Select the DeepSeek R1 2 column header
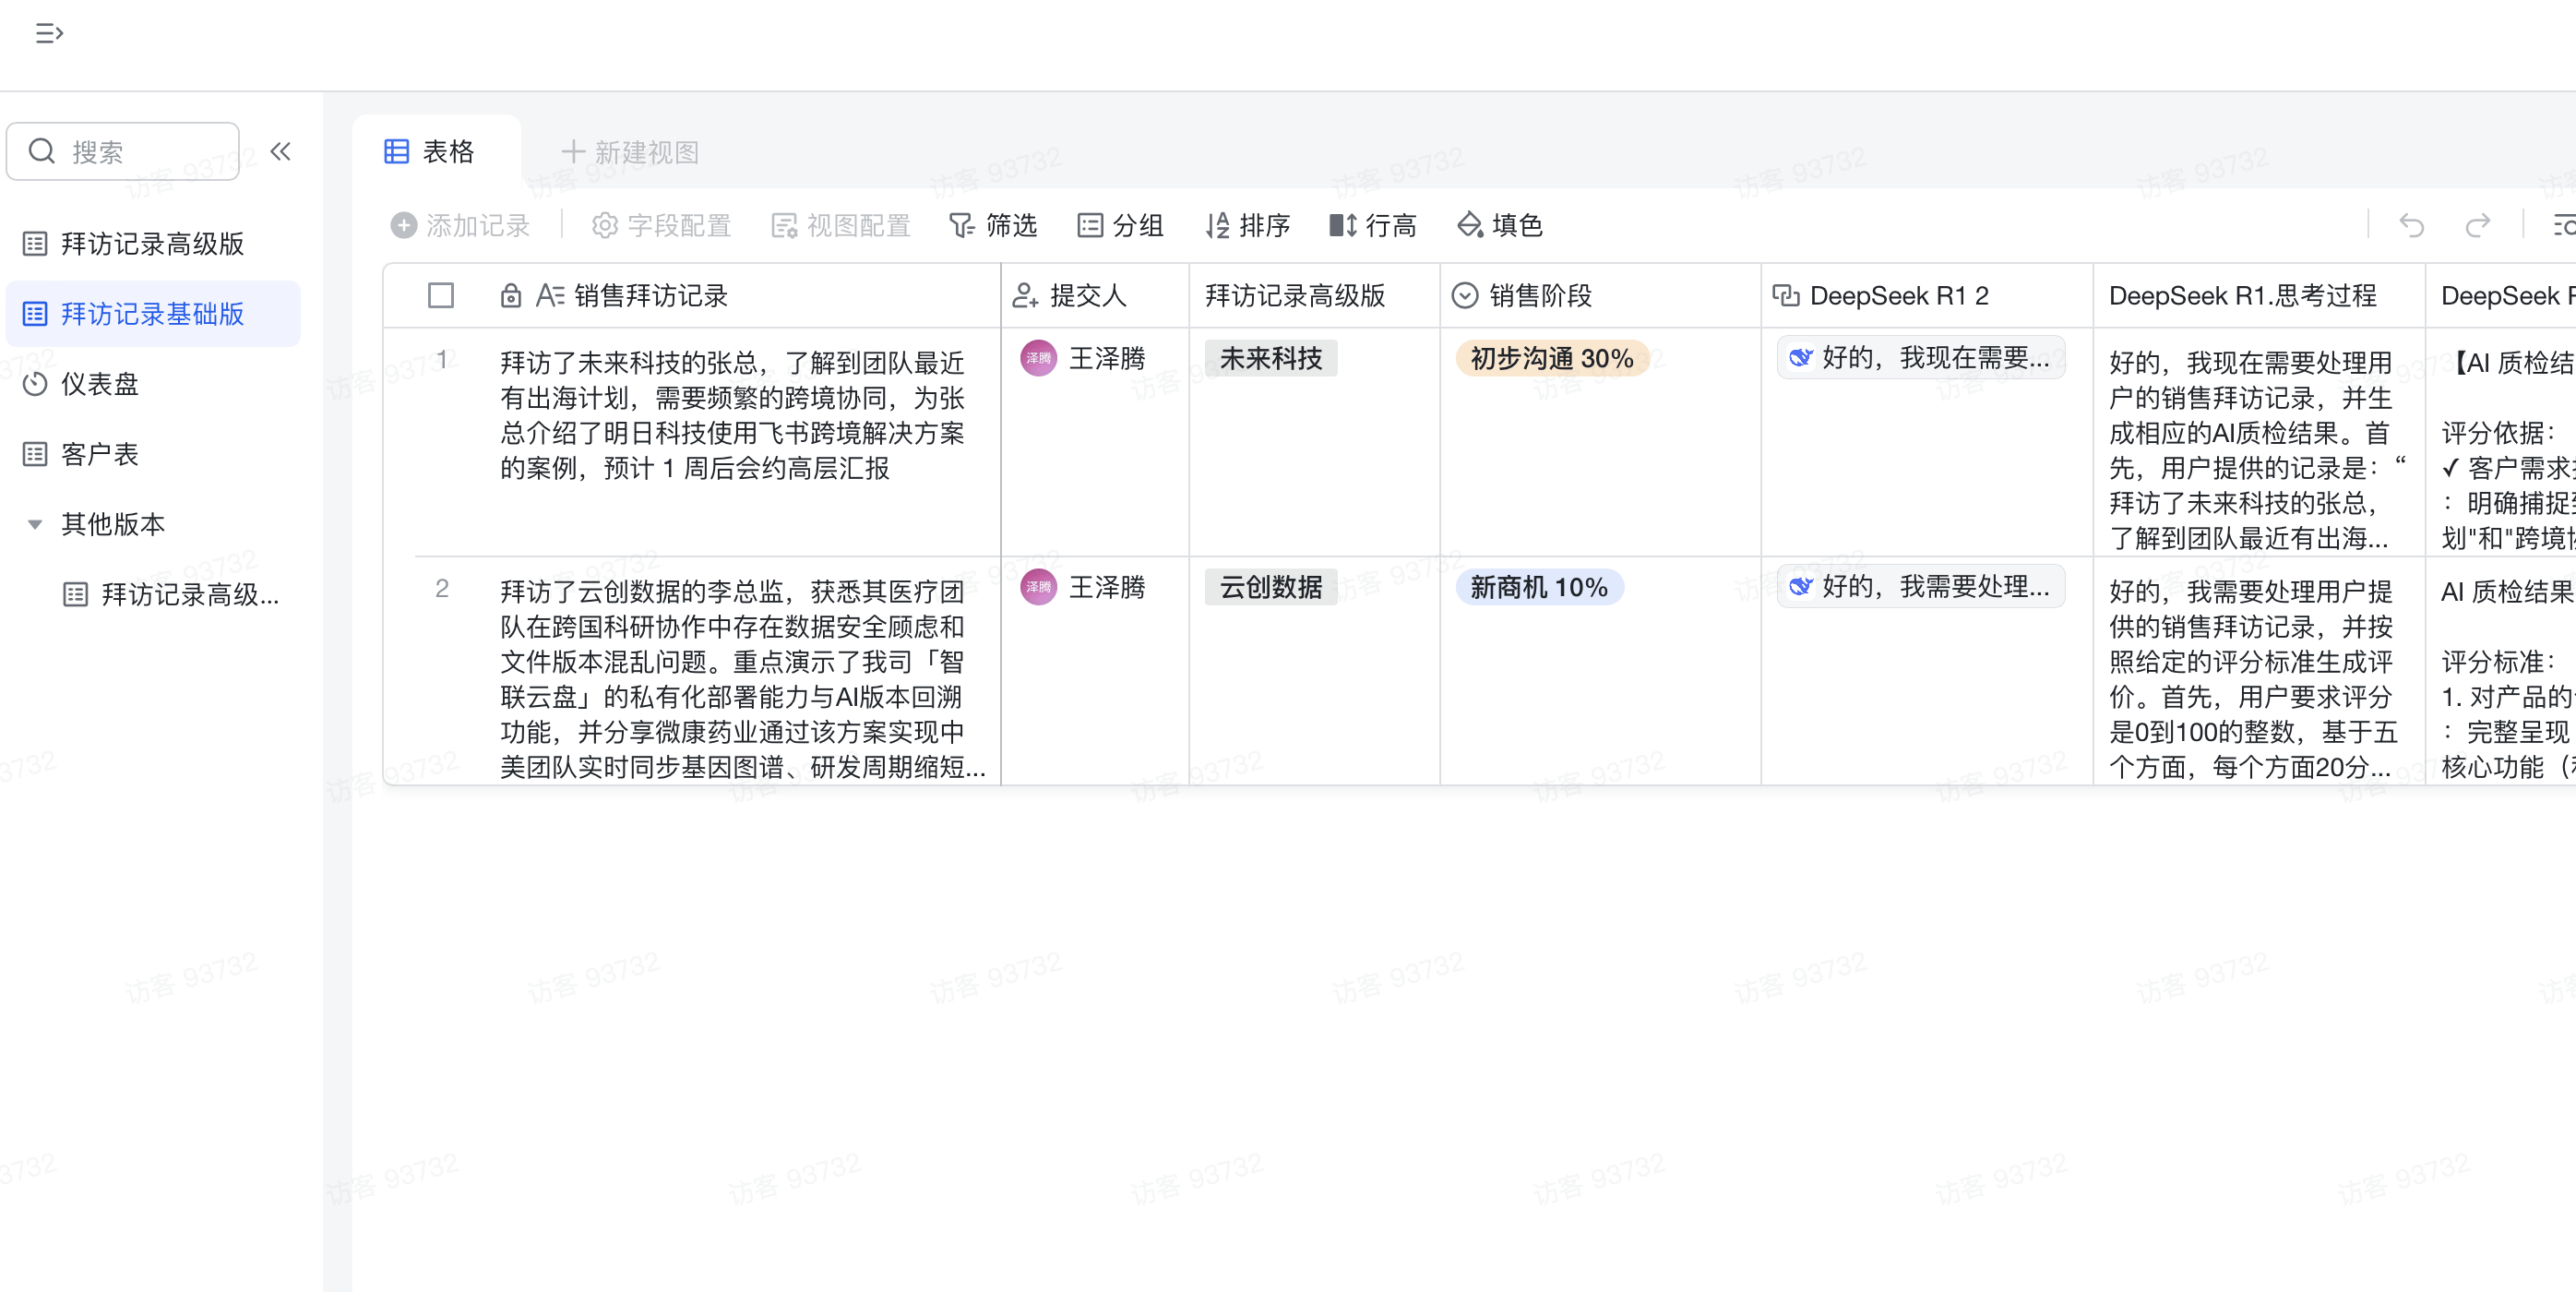 1926,296
